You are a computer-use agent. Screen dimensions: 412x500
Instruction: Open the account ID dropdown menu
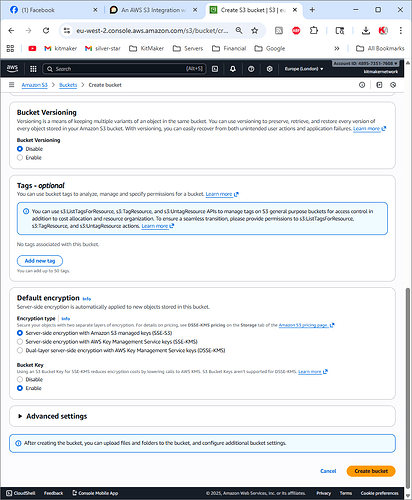pos(366,63)
